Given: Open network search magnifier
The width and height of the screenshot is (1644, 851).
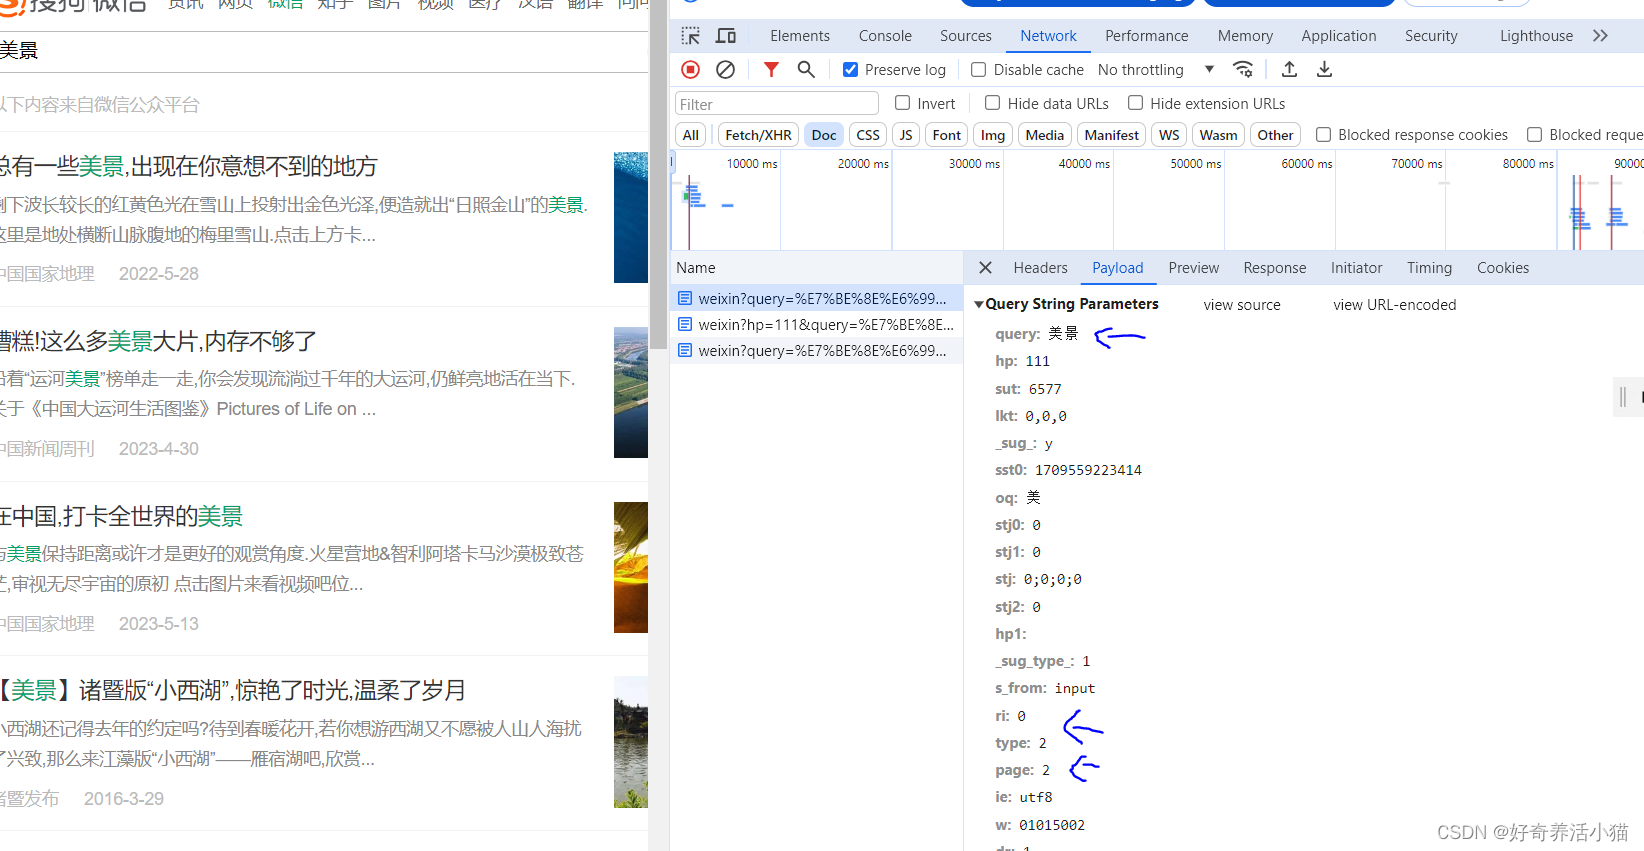Looking at the screenshot, I should [x=806, y=69].
